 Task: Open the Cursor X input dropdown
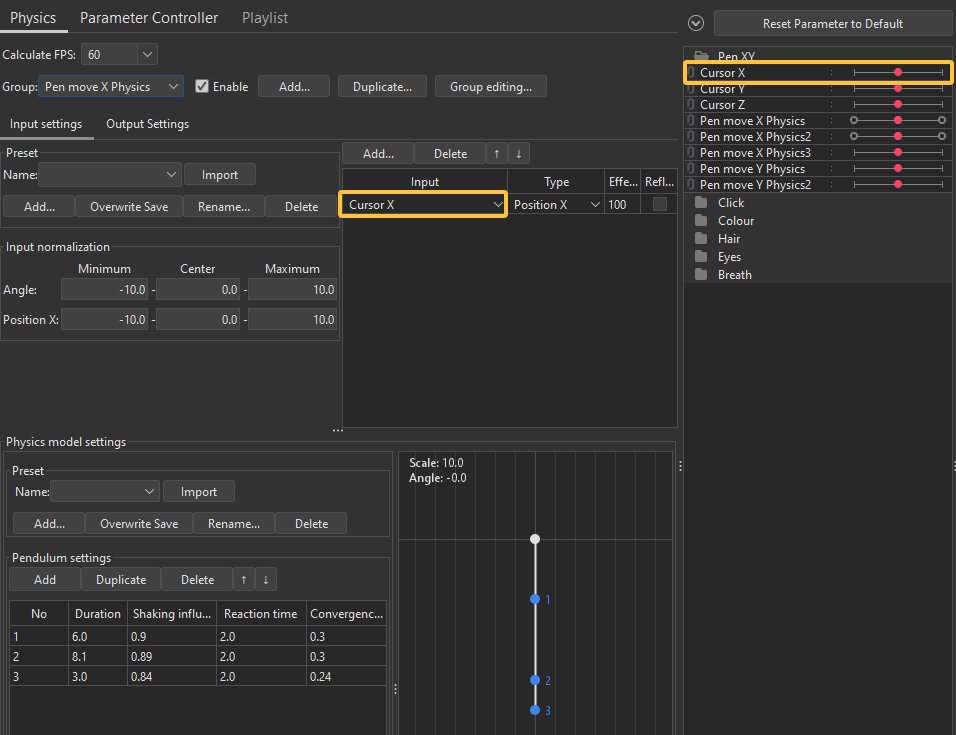tap(424, 205)
